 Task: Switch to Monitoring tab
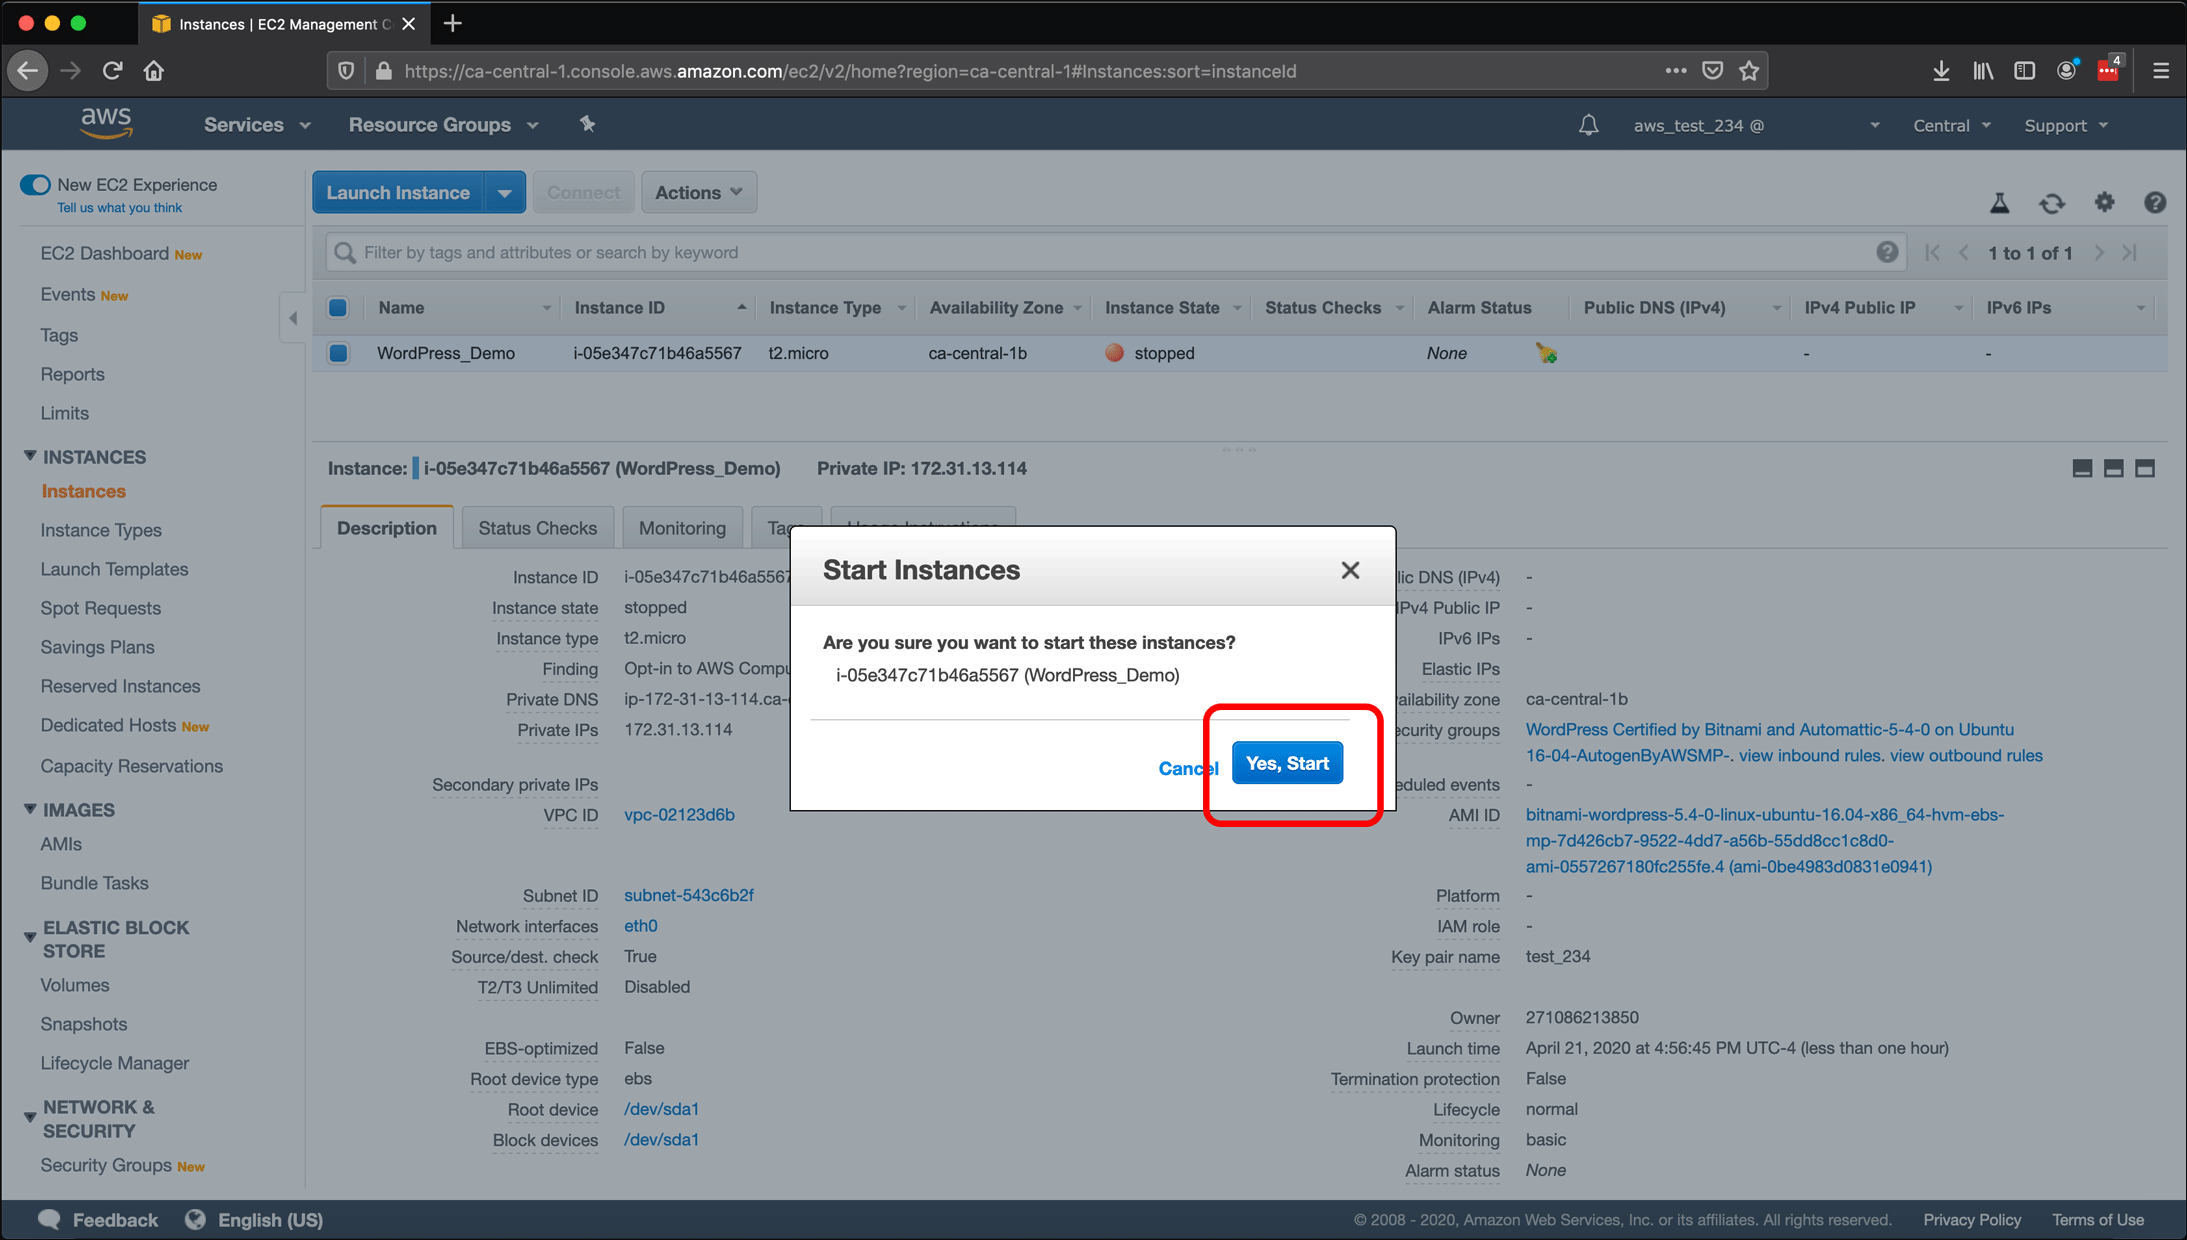pos(682,527)
